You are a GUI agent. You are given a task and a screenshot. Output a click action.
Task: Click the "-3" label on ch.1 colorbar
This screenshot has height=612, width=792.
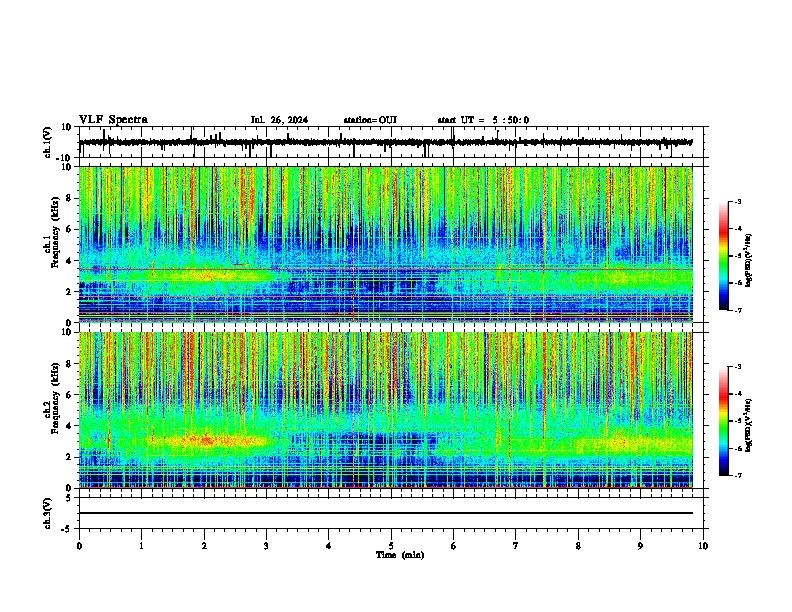[737, 202]
